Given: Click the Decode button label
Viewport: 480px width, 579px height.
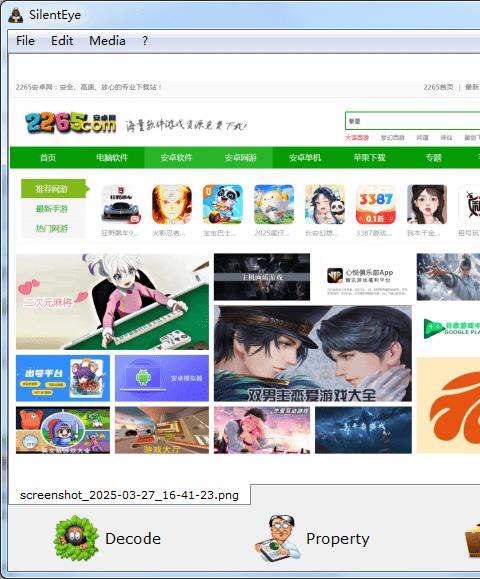Looking at the screenshot, I should click(x=133, y=539).
